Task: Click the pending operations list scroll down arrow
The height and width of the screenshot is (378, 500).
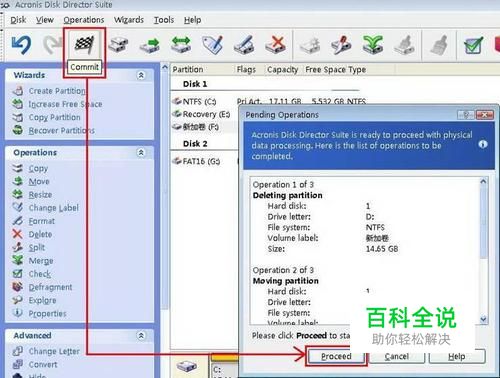Action: [x=483, y=319]
